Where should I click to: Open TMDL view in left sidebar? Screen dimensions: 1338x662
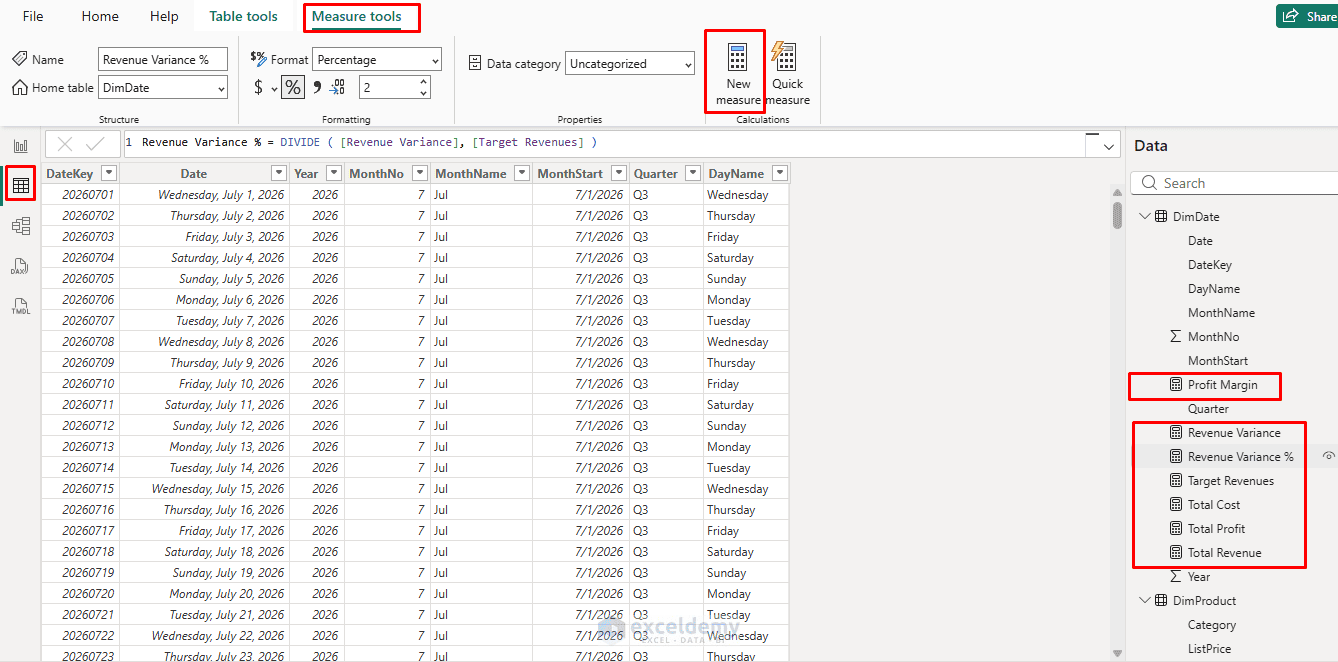coord(20,306)
